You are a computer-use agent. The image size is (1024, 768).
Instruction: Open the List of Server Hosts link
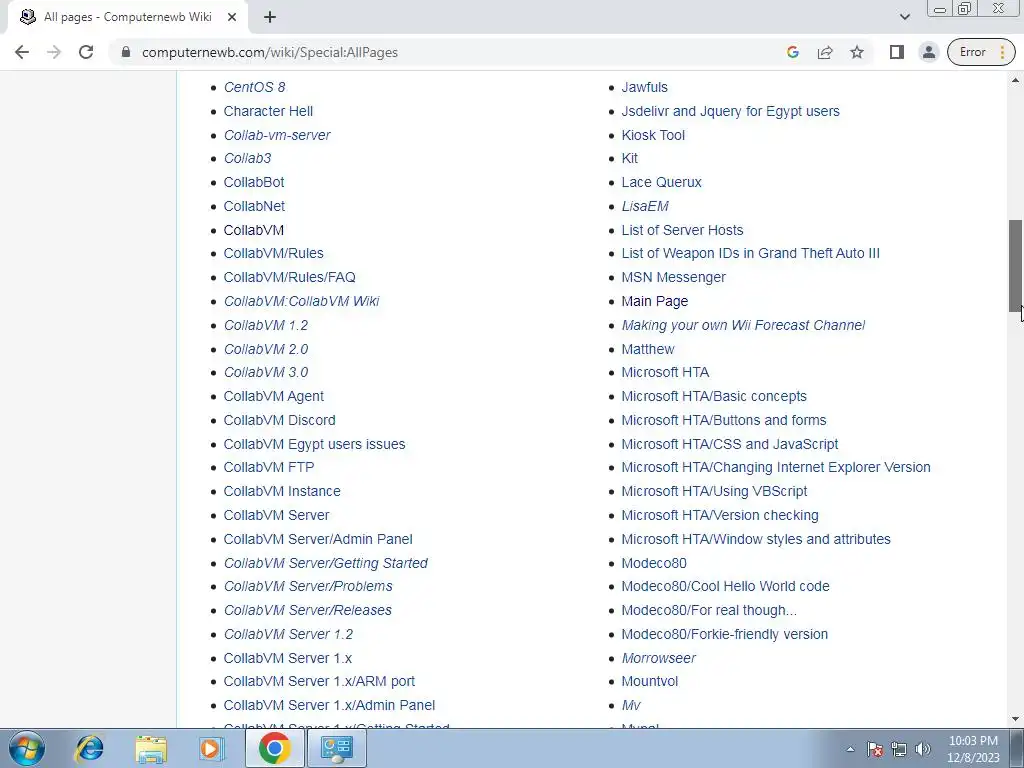tap(682, 230)
